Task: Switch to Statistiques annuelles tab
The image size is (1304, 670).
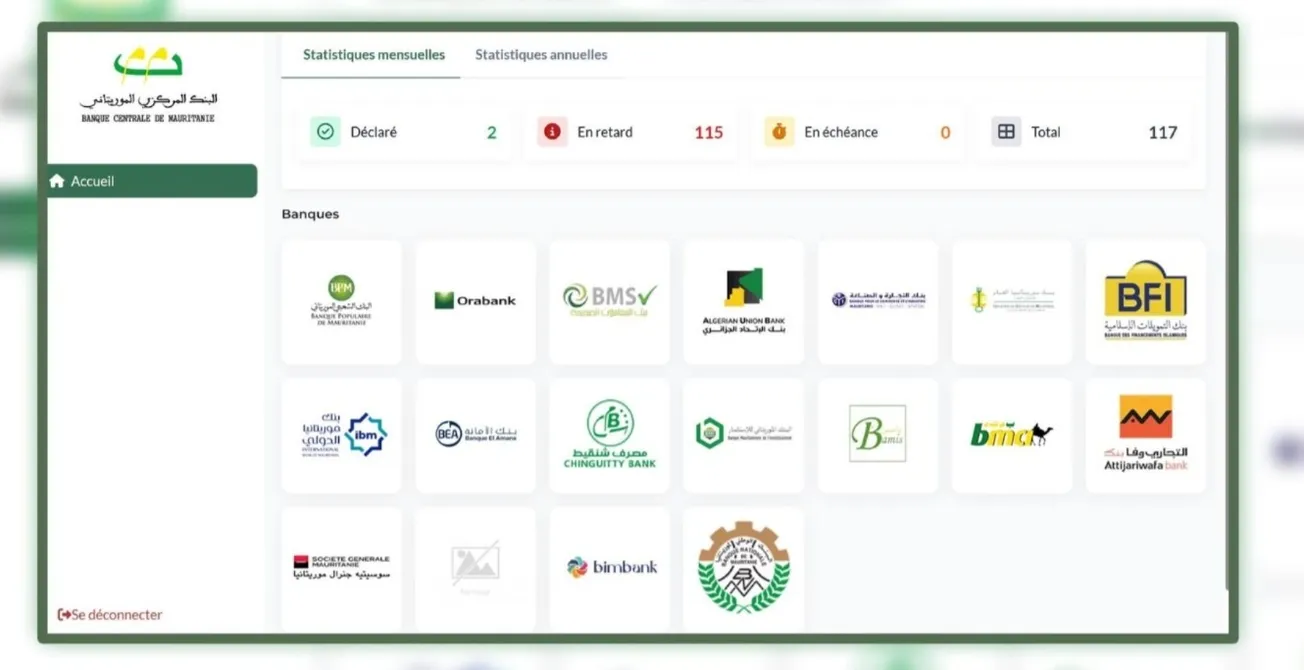Action: [541, 55]
